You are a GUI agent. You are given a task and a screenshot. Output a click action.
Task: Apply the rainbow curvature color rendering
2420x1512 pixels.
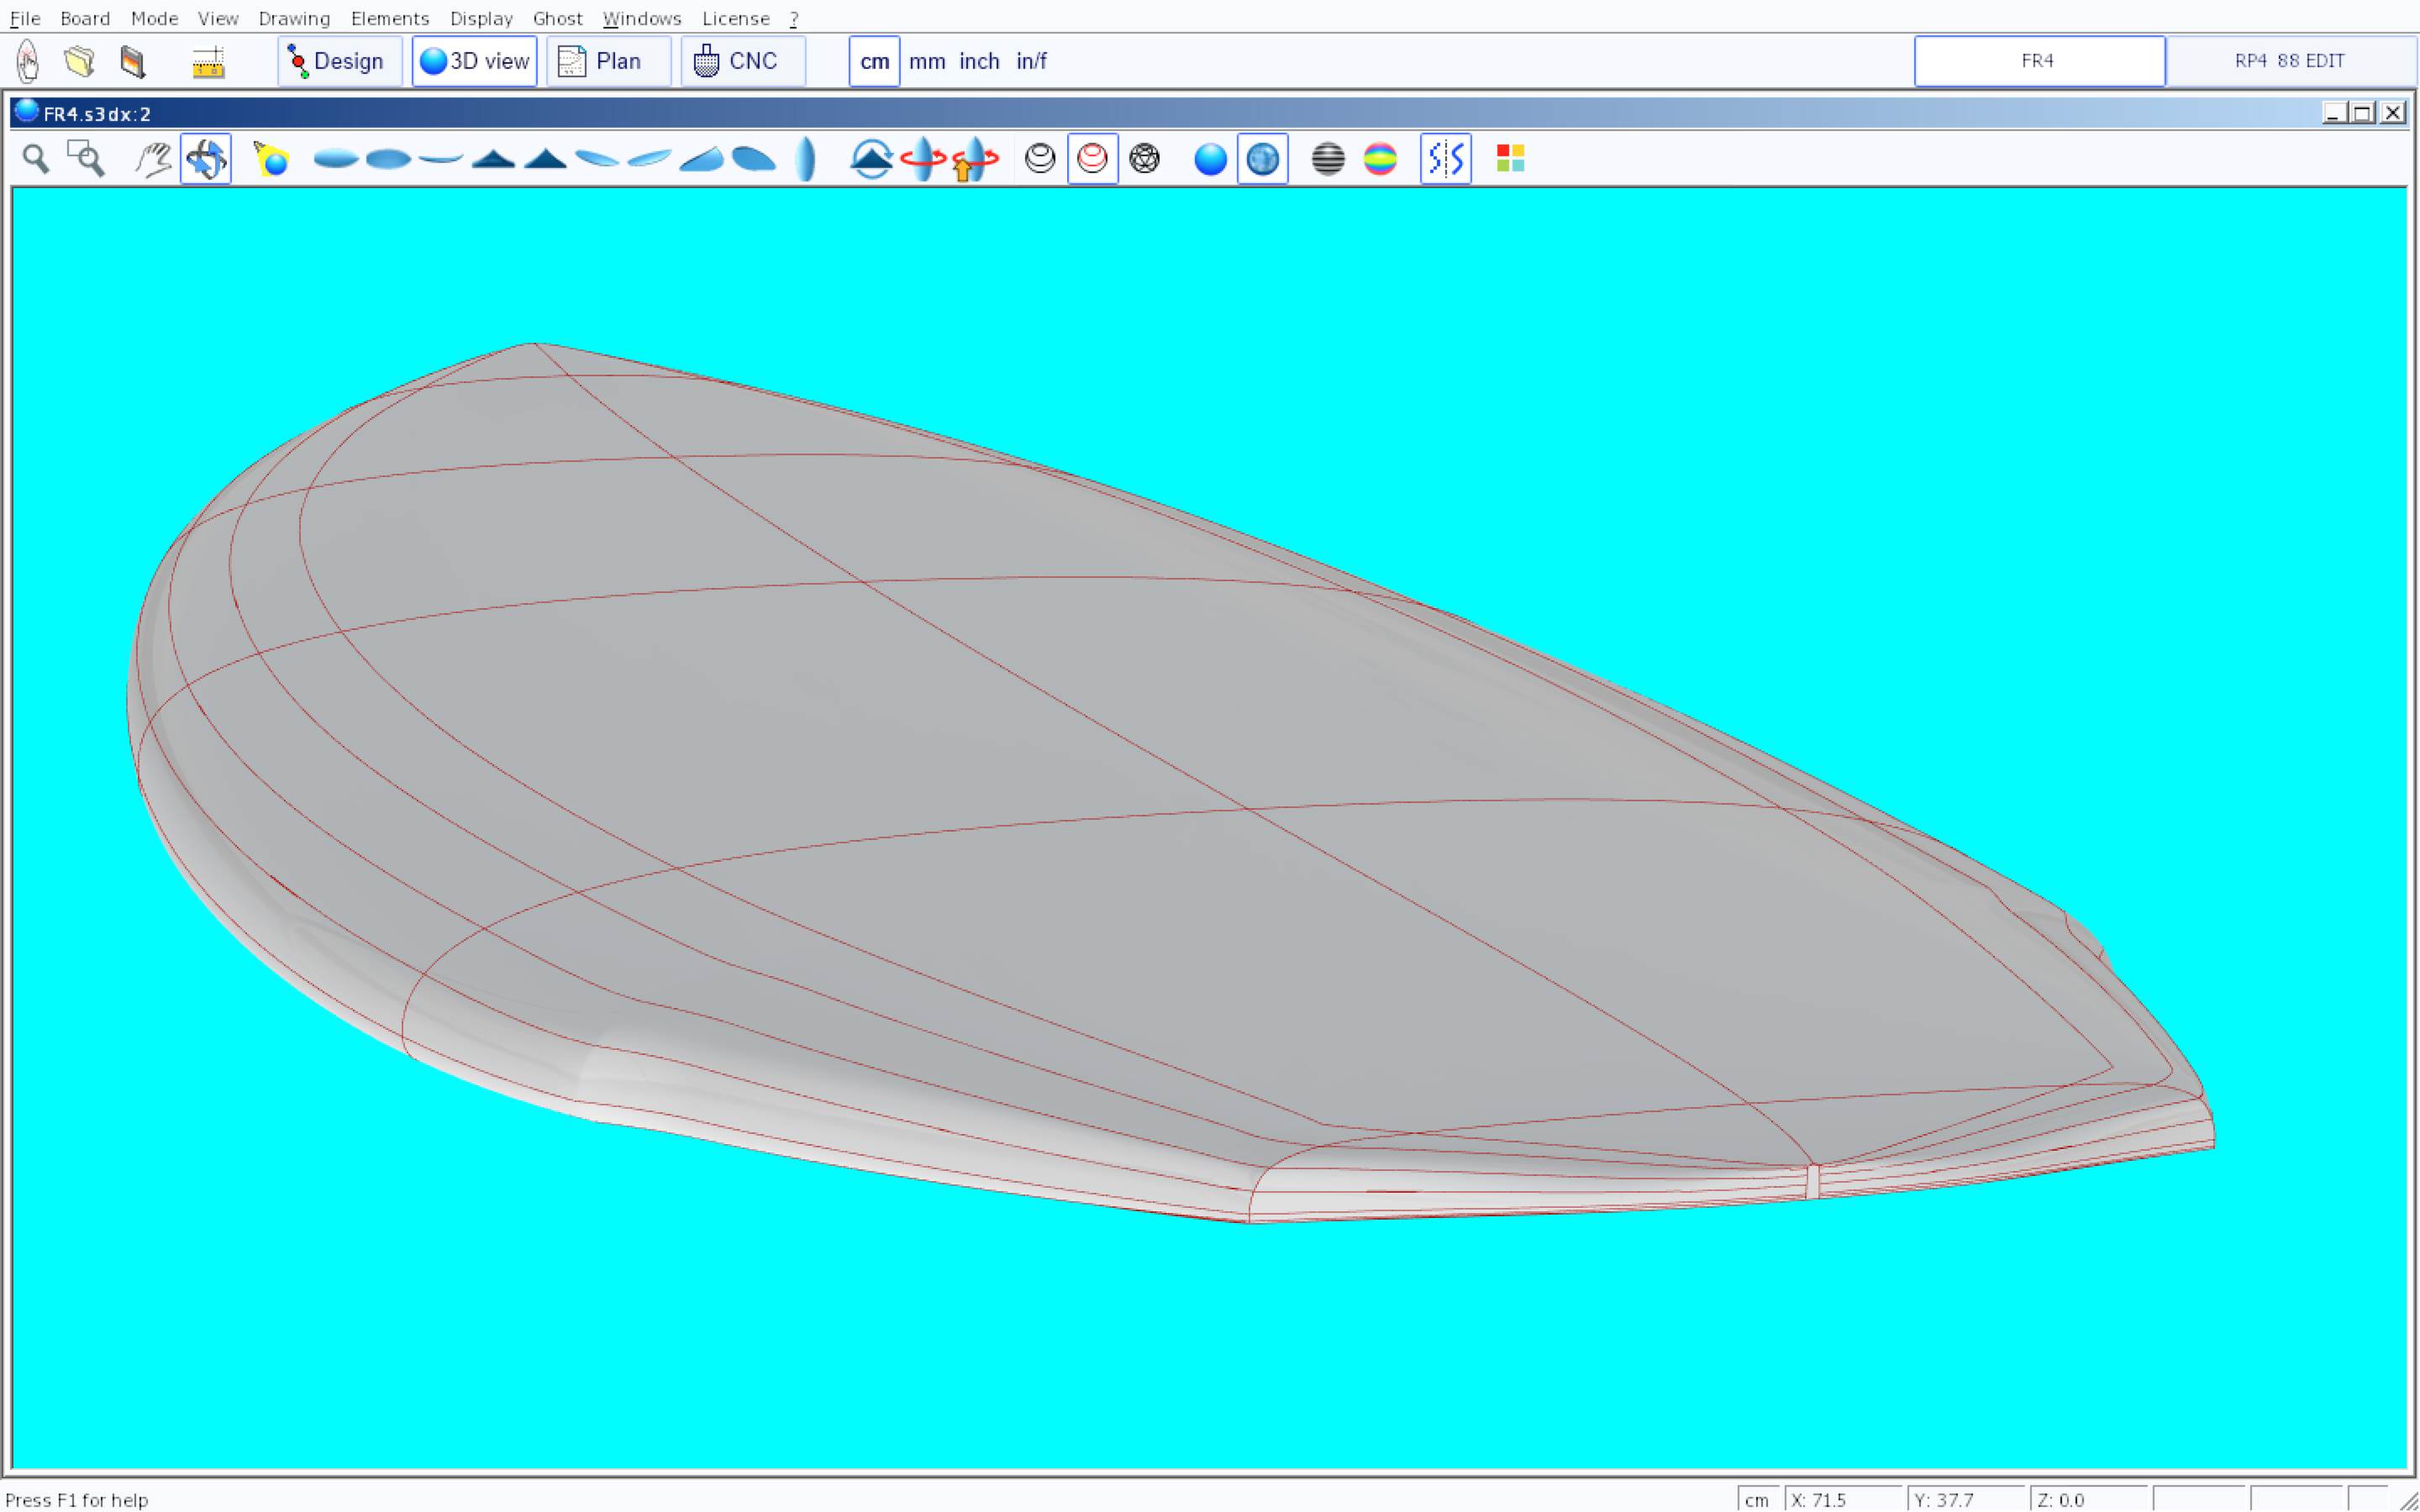(x=1380, y=159)
